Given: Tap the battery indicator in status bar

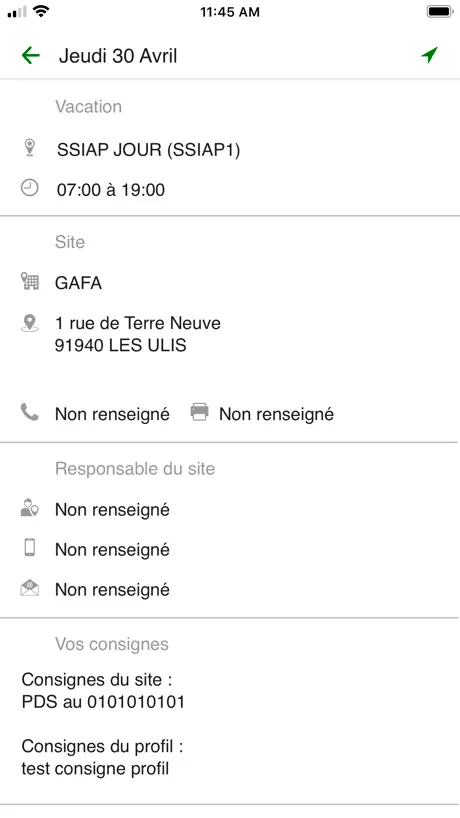Looking at the screenshot, I should (x=440, y=11).
